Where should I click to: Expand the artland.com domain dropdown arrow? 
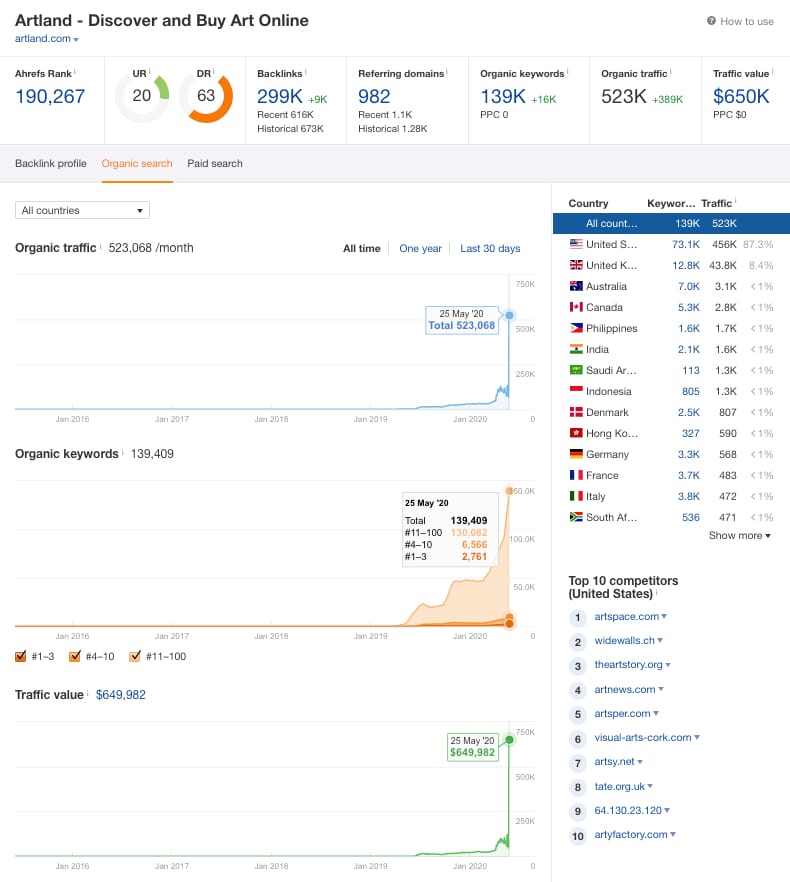76,39
